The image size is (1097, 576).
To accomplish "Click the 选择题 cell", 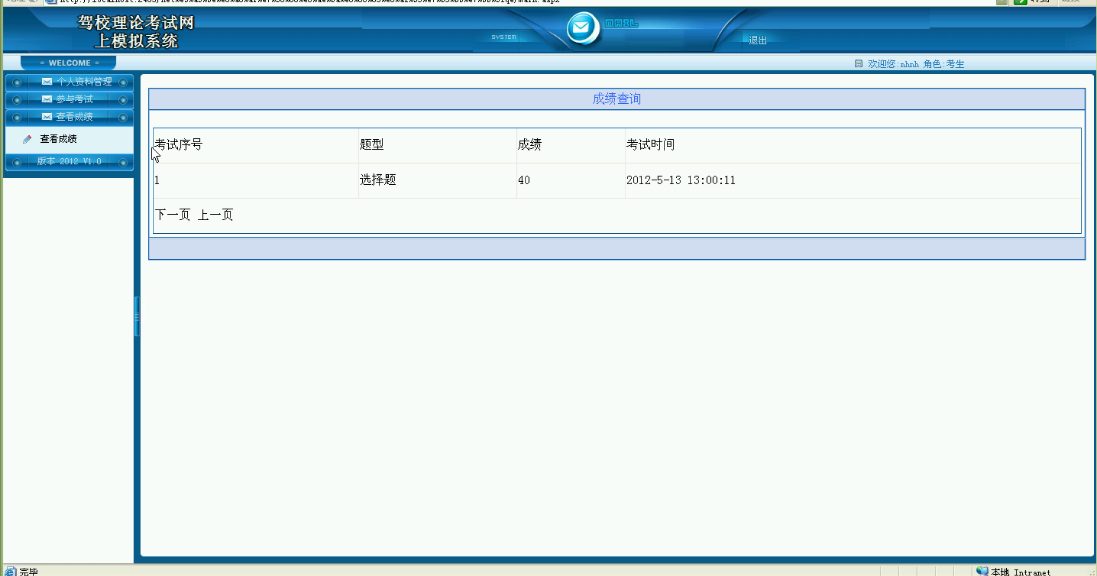I will click(x=378, y=180).
